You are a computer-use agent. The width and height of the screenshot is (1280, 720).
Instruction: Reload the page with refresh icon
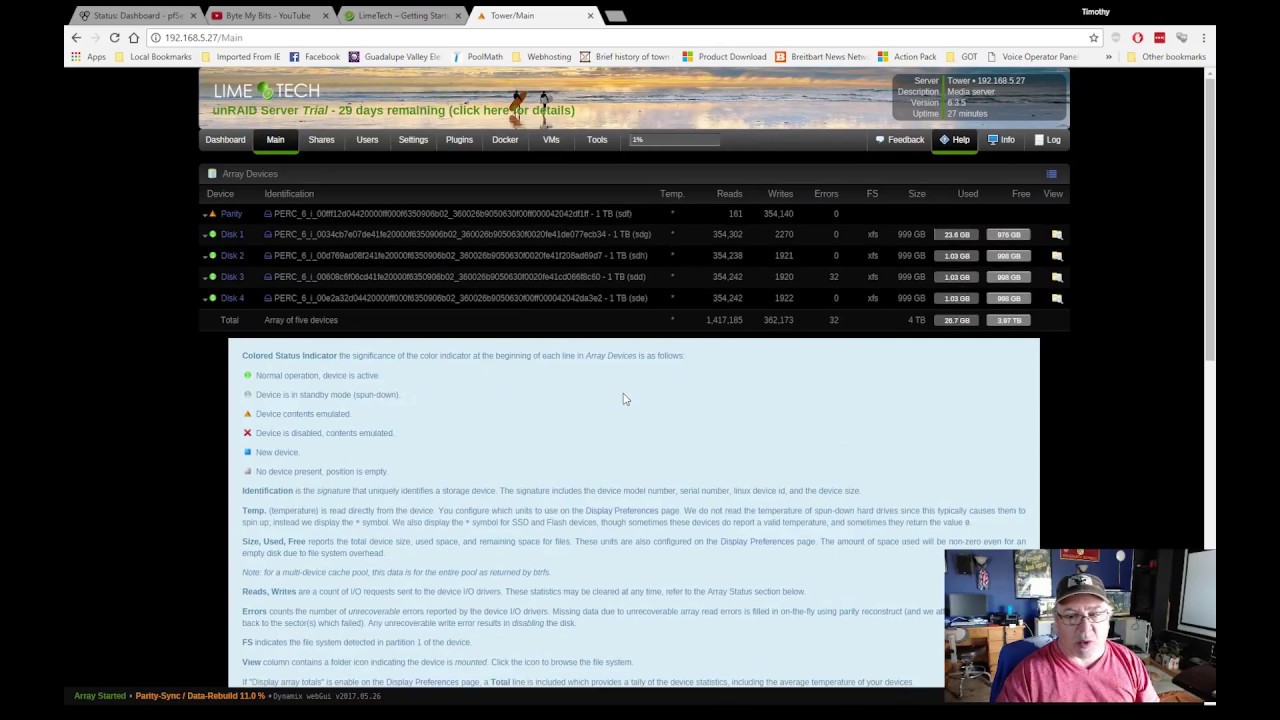(114, 37)
